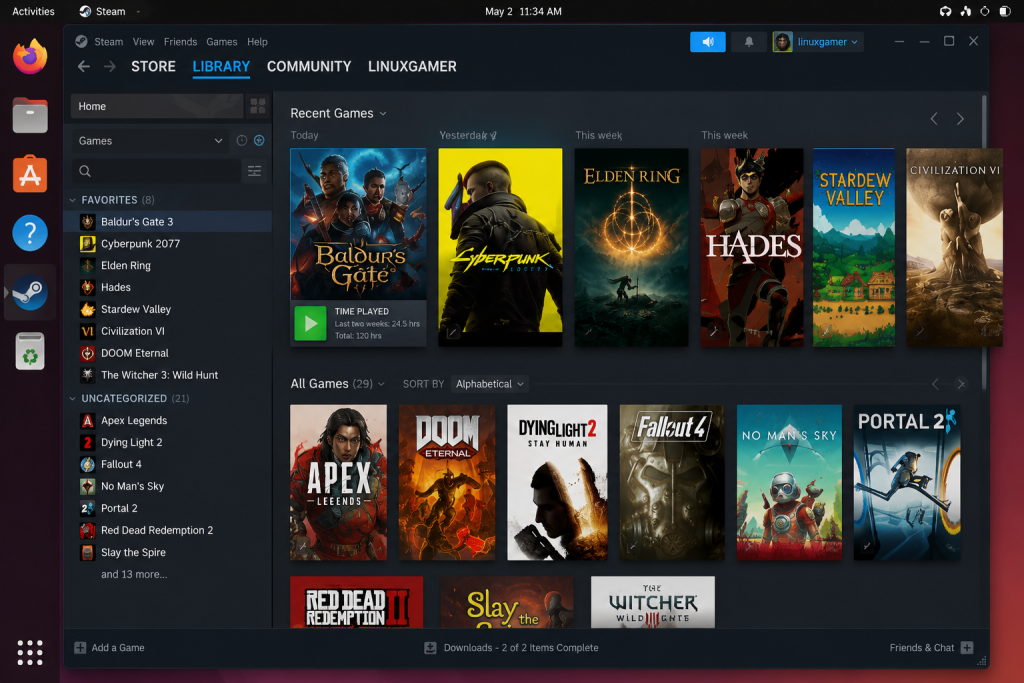
Task: Advance All Games shelf right arrow
Action: [961, 384]
